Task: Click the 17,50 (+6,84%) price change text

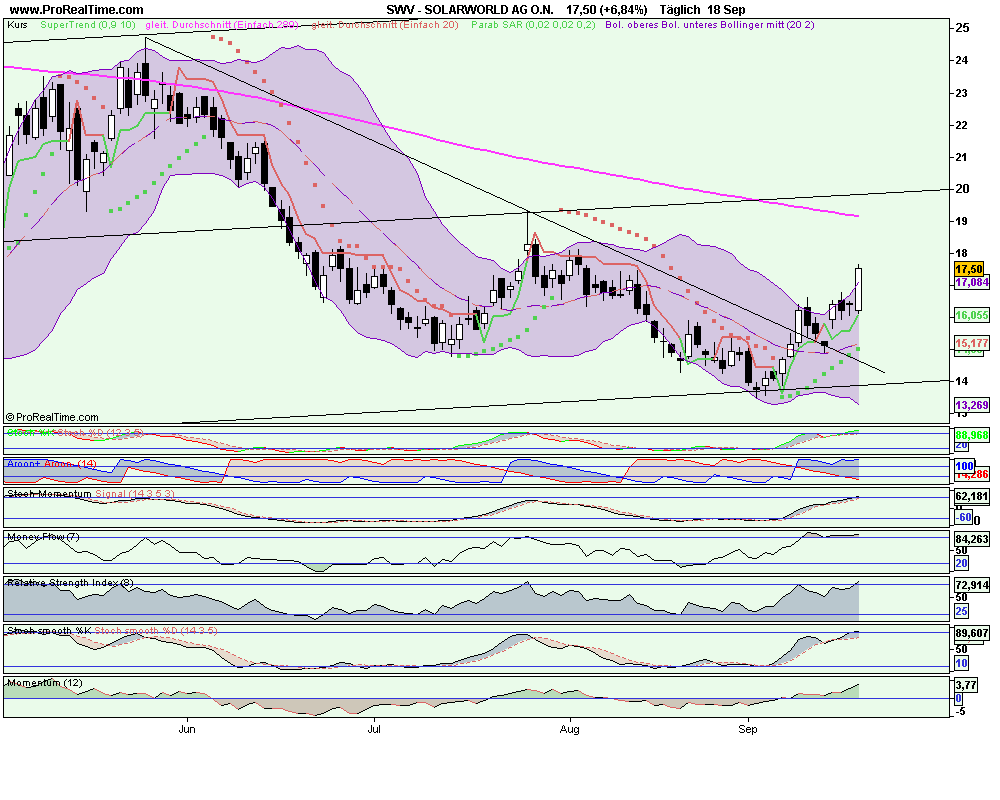Action: pos(607,10)
